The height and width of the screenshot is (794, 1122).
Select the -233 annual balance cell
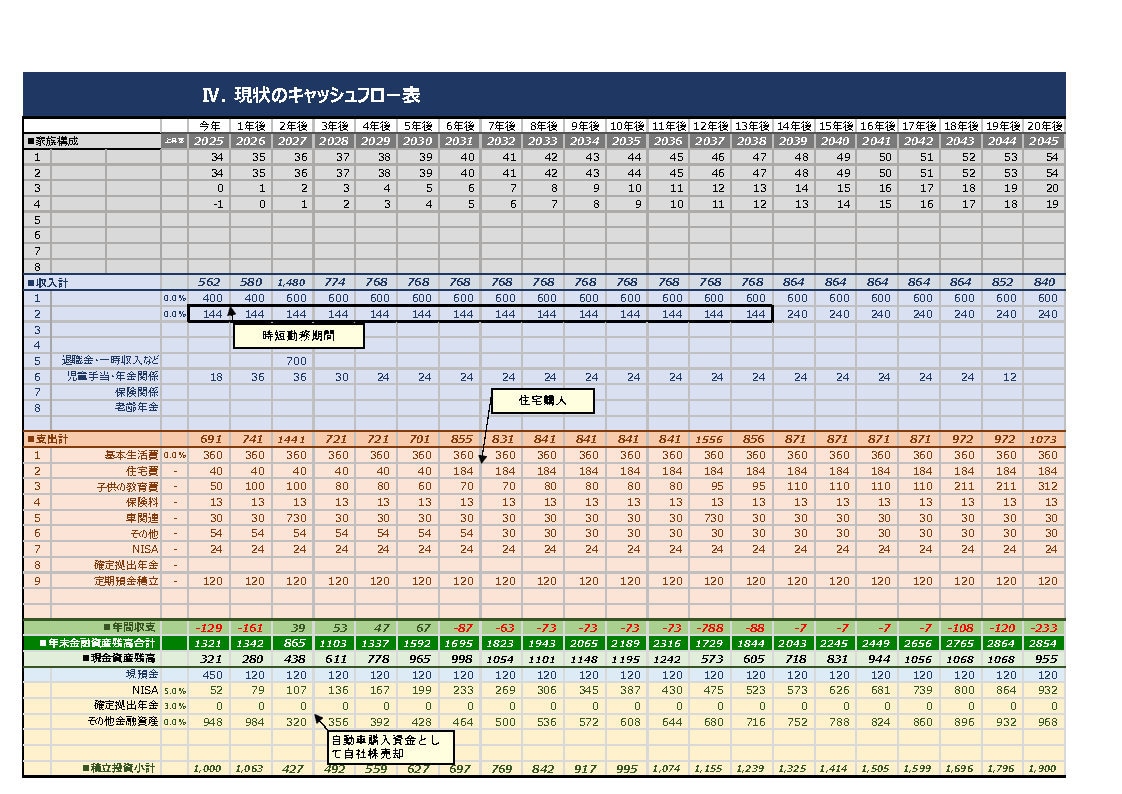click(1044, 627)
